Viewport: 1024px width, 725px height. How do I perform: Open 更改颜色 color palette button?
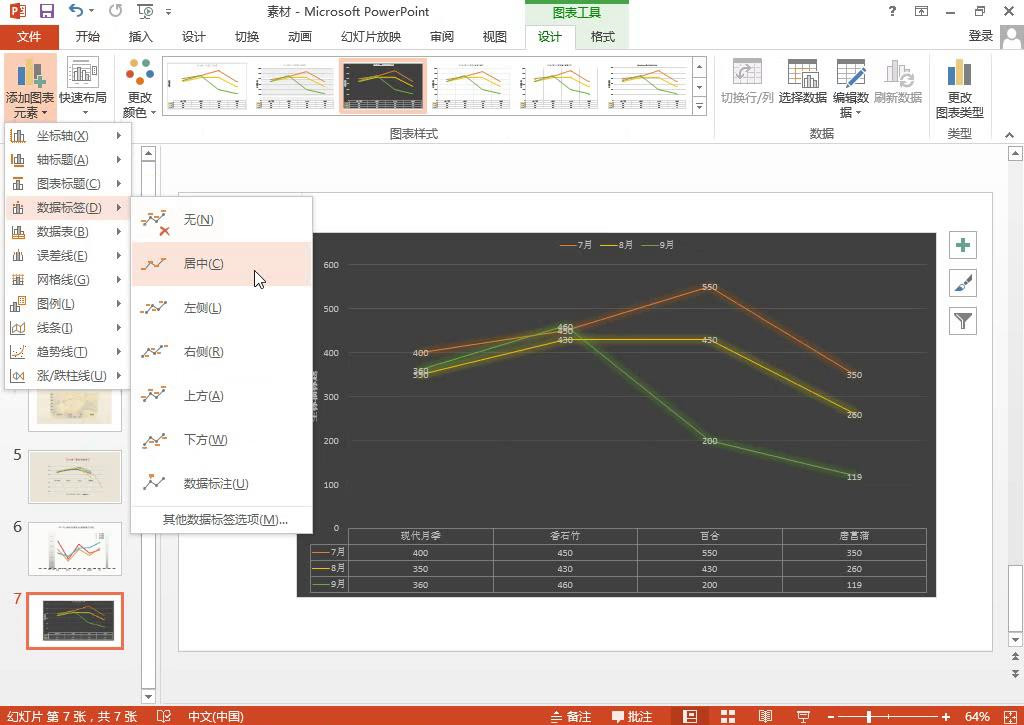click(x=140, y=88)
